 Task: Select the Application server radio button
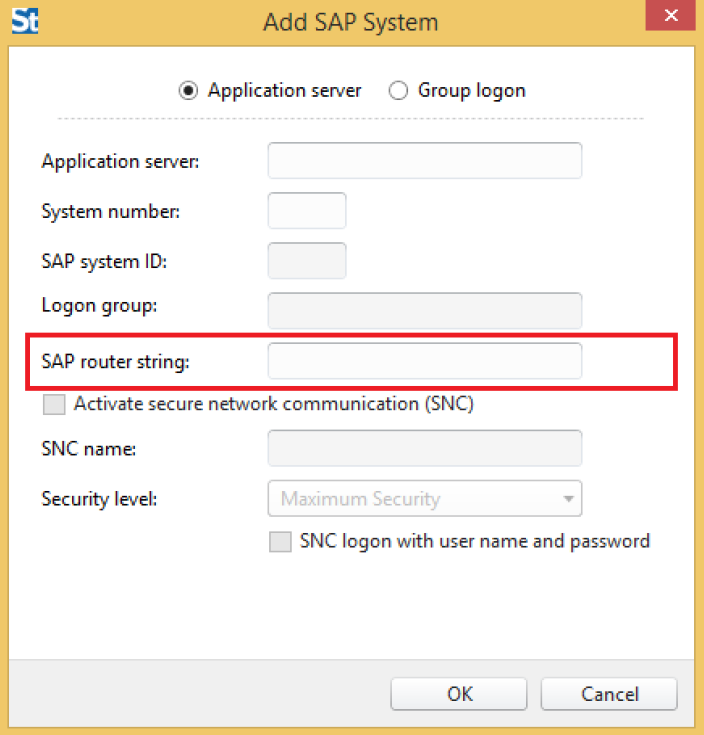pos(188,90)
